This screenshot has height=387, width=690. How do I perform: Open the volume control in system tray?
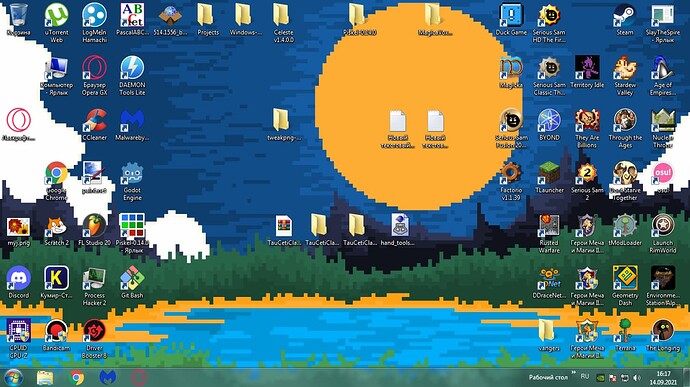tap(637, 378)
